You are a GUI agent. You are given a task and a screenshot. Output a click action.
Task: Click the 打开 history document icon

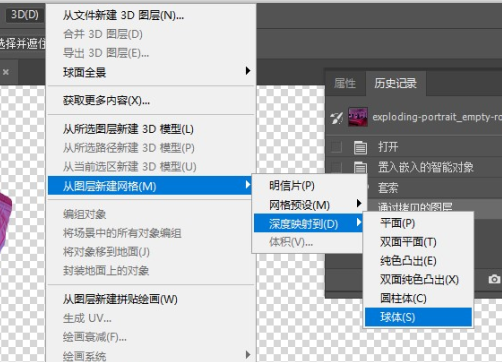(360, 147)
